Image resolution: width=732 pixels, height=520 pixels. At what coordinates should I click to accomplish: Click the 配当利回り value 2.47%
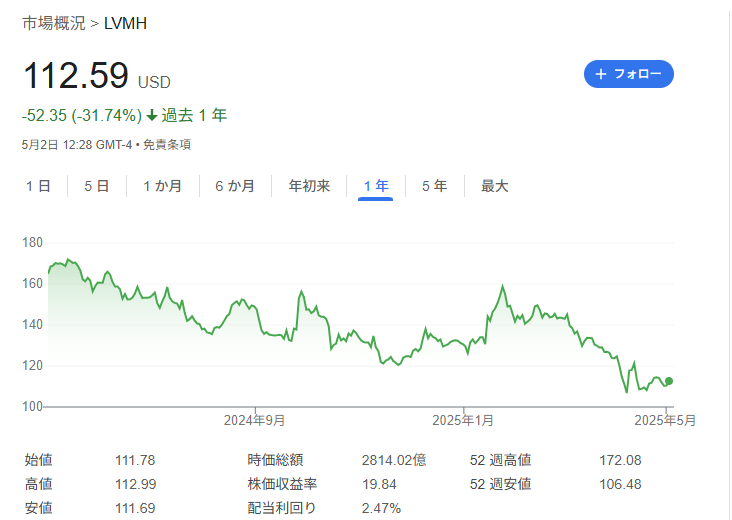pos(381,508)
